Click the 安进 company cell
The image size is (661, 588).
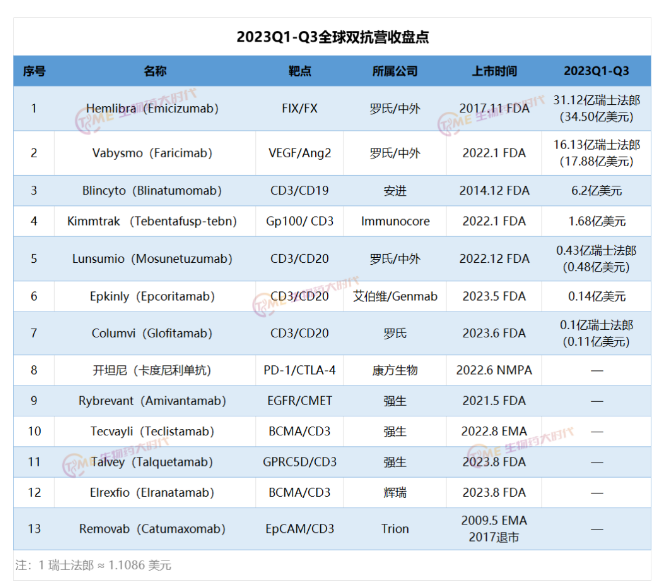(x=395, y=191)
